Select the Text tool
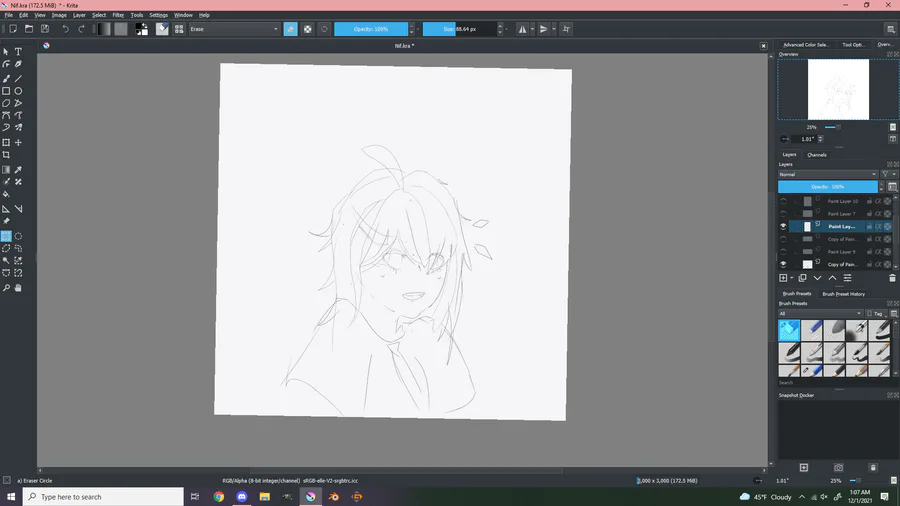This screenshot has height=506, width=900. [x=18, y=52]
